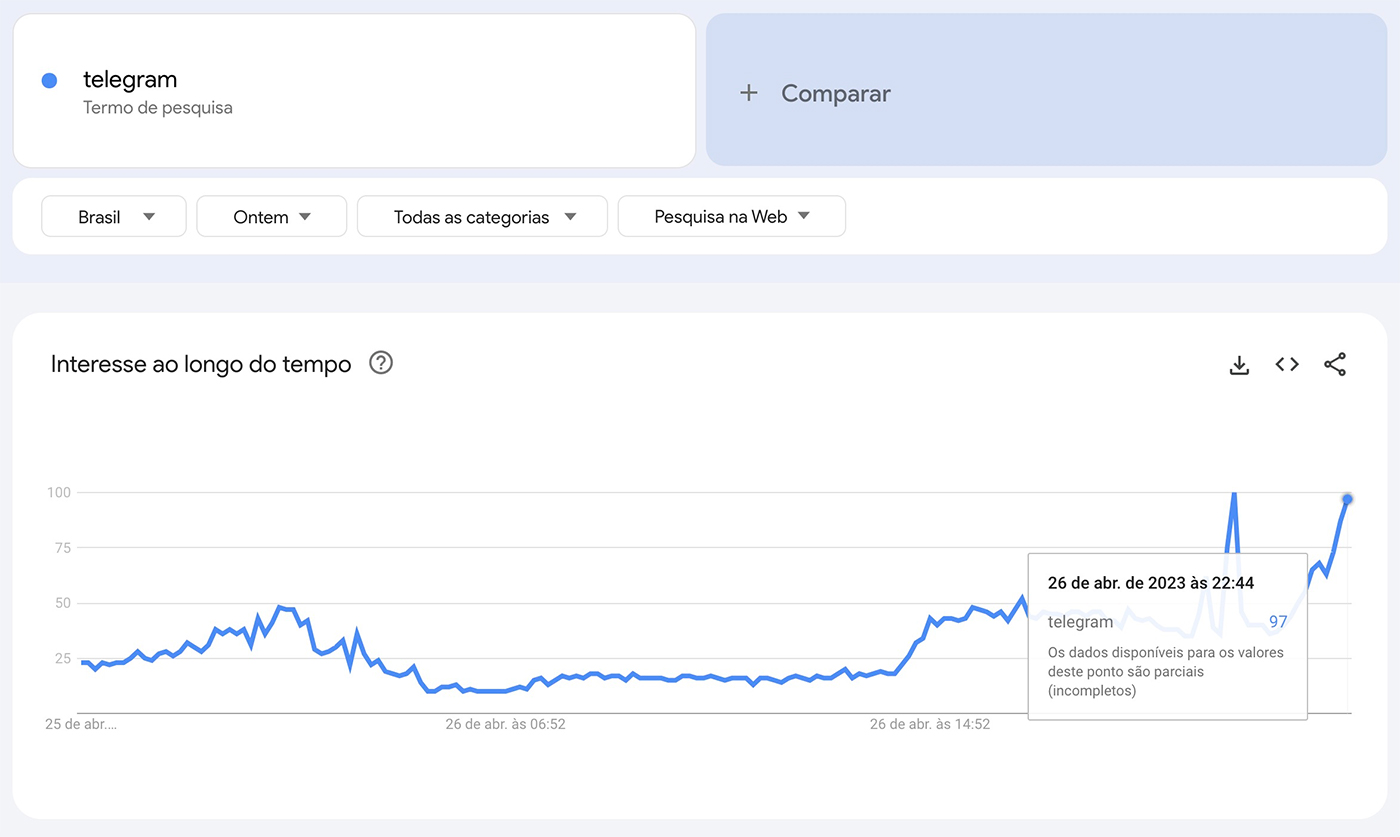Viewport: 1400px width, 837px height.
Task: Click the blue endpoint marker on the chart
Action: pyautogui.click(x=1347, y=497)
